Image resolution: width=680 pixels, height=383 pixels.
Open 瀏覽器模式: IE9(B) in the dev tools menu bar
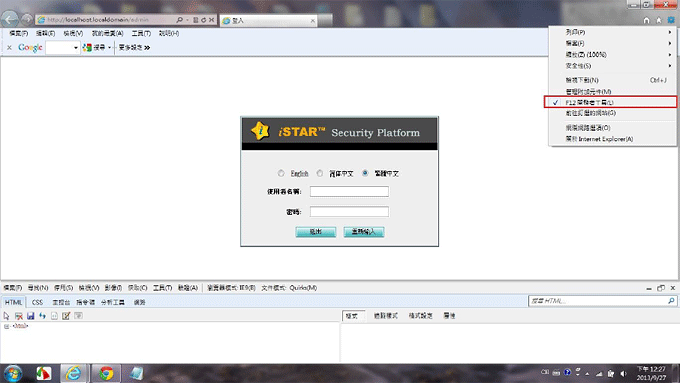click(x=231, y=288)
